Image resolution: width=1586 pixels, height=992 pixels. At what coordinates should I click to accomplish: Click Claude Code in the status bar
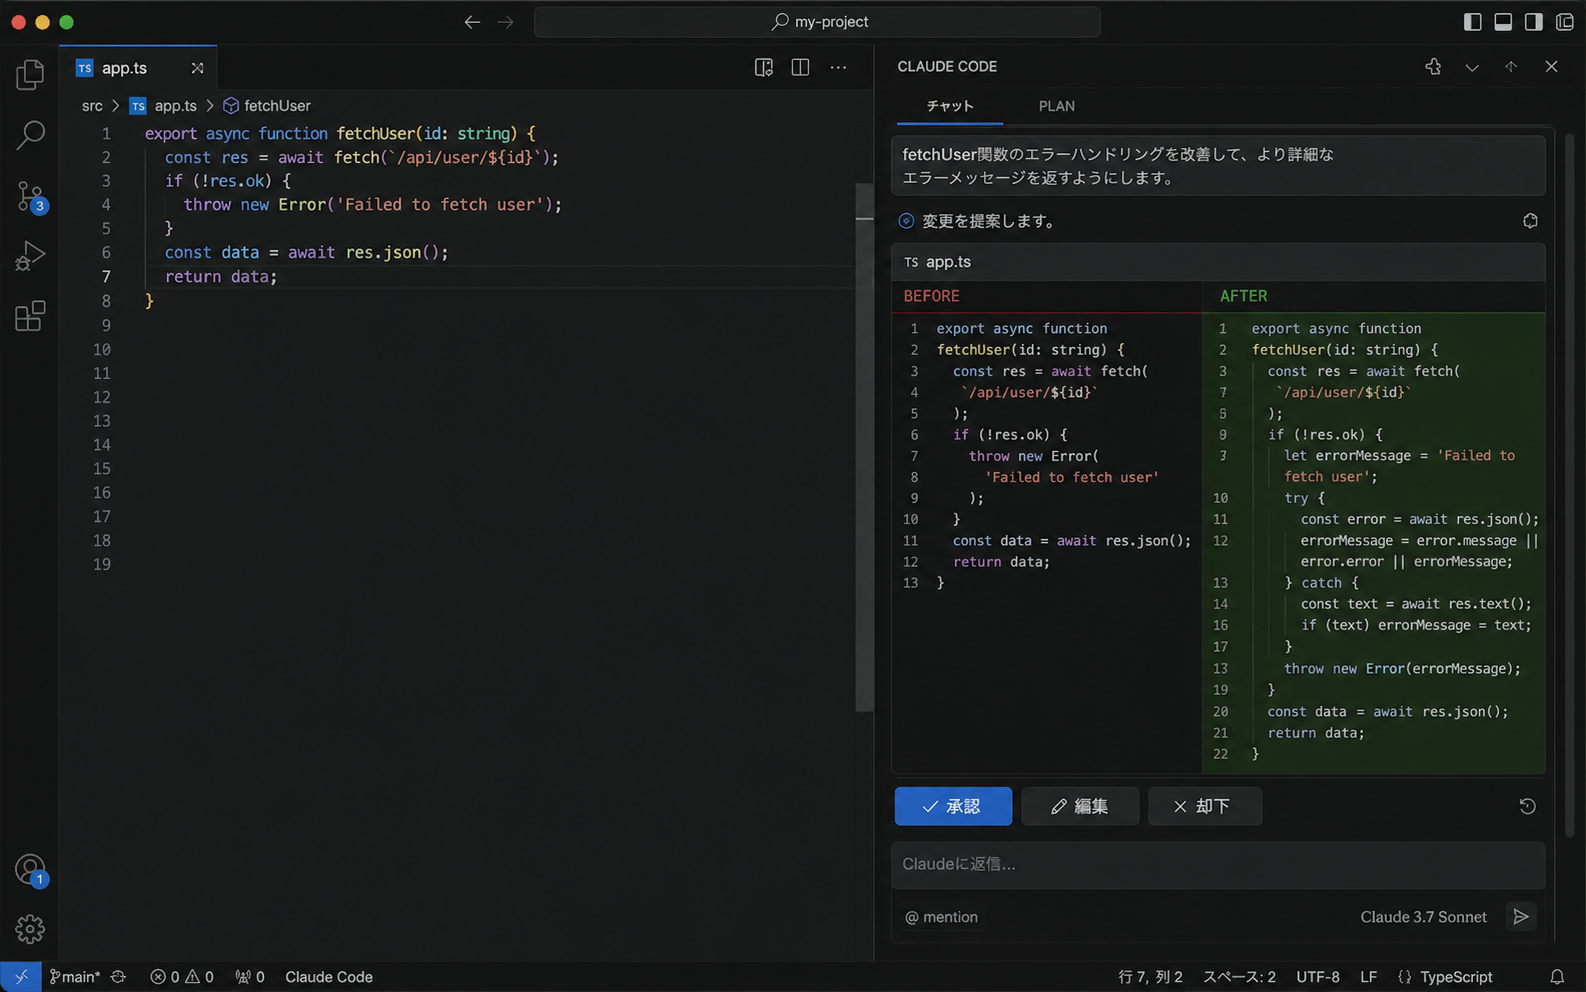coord(329,977)
